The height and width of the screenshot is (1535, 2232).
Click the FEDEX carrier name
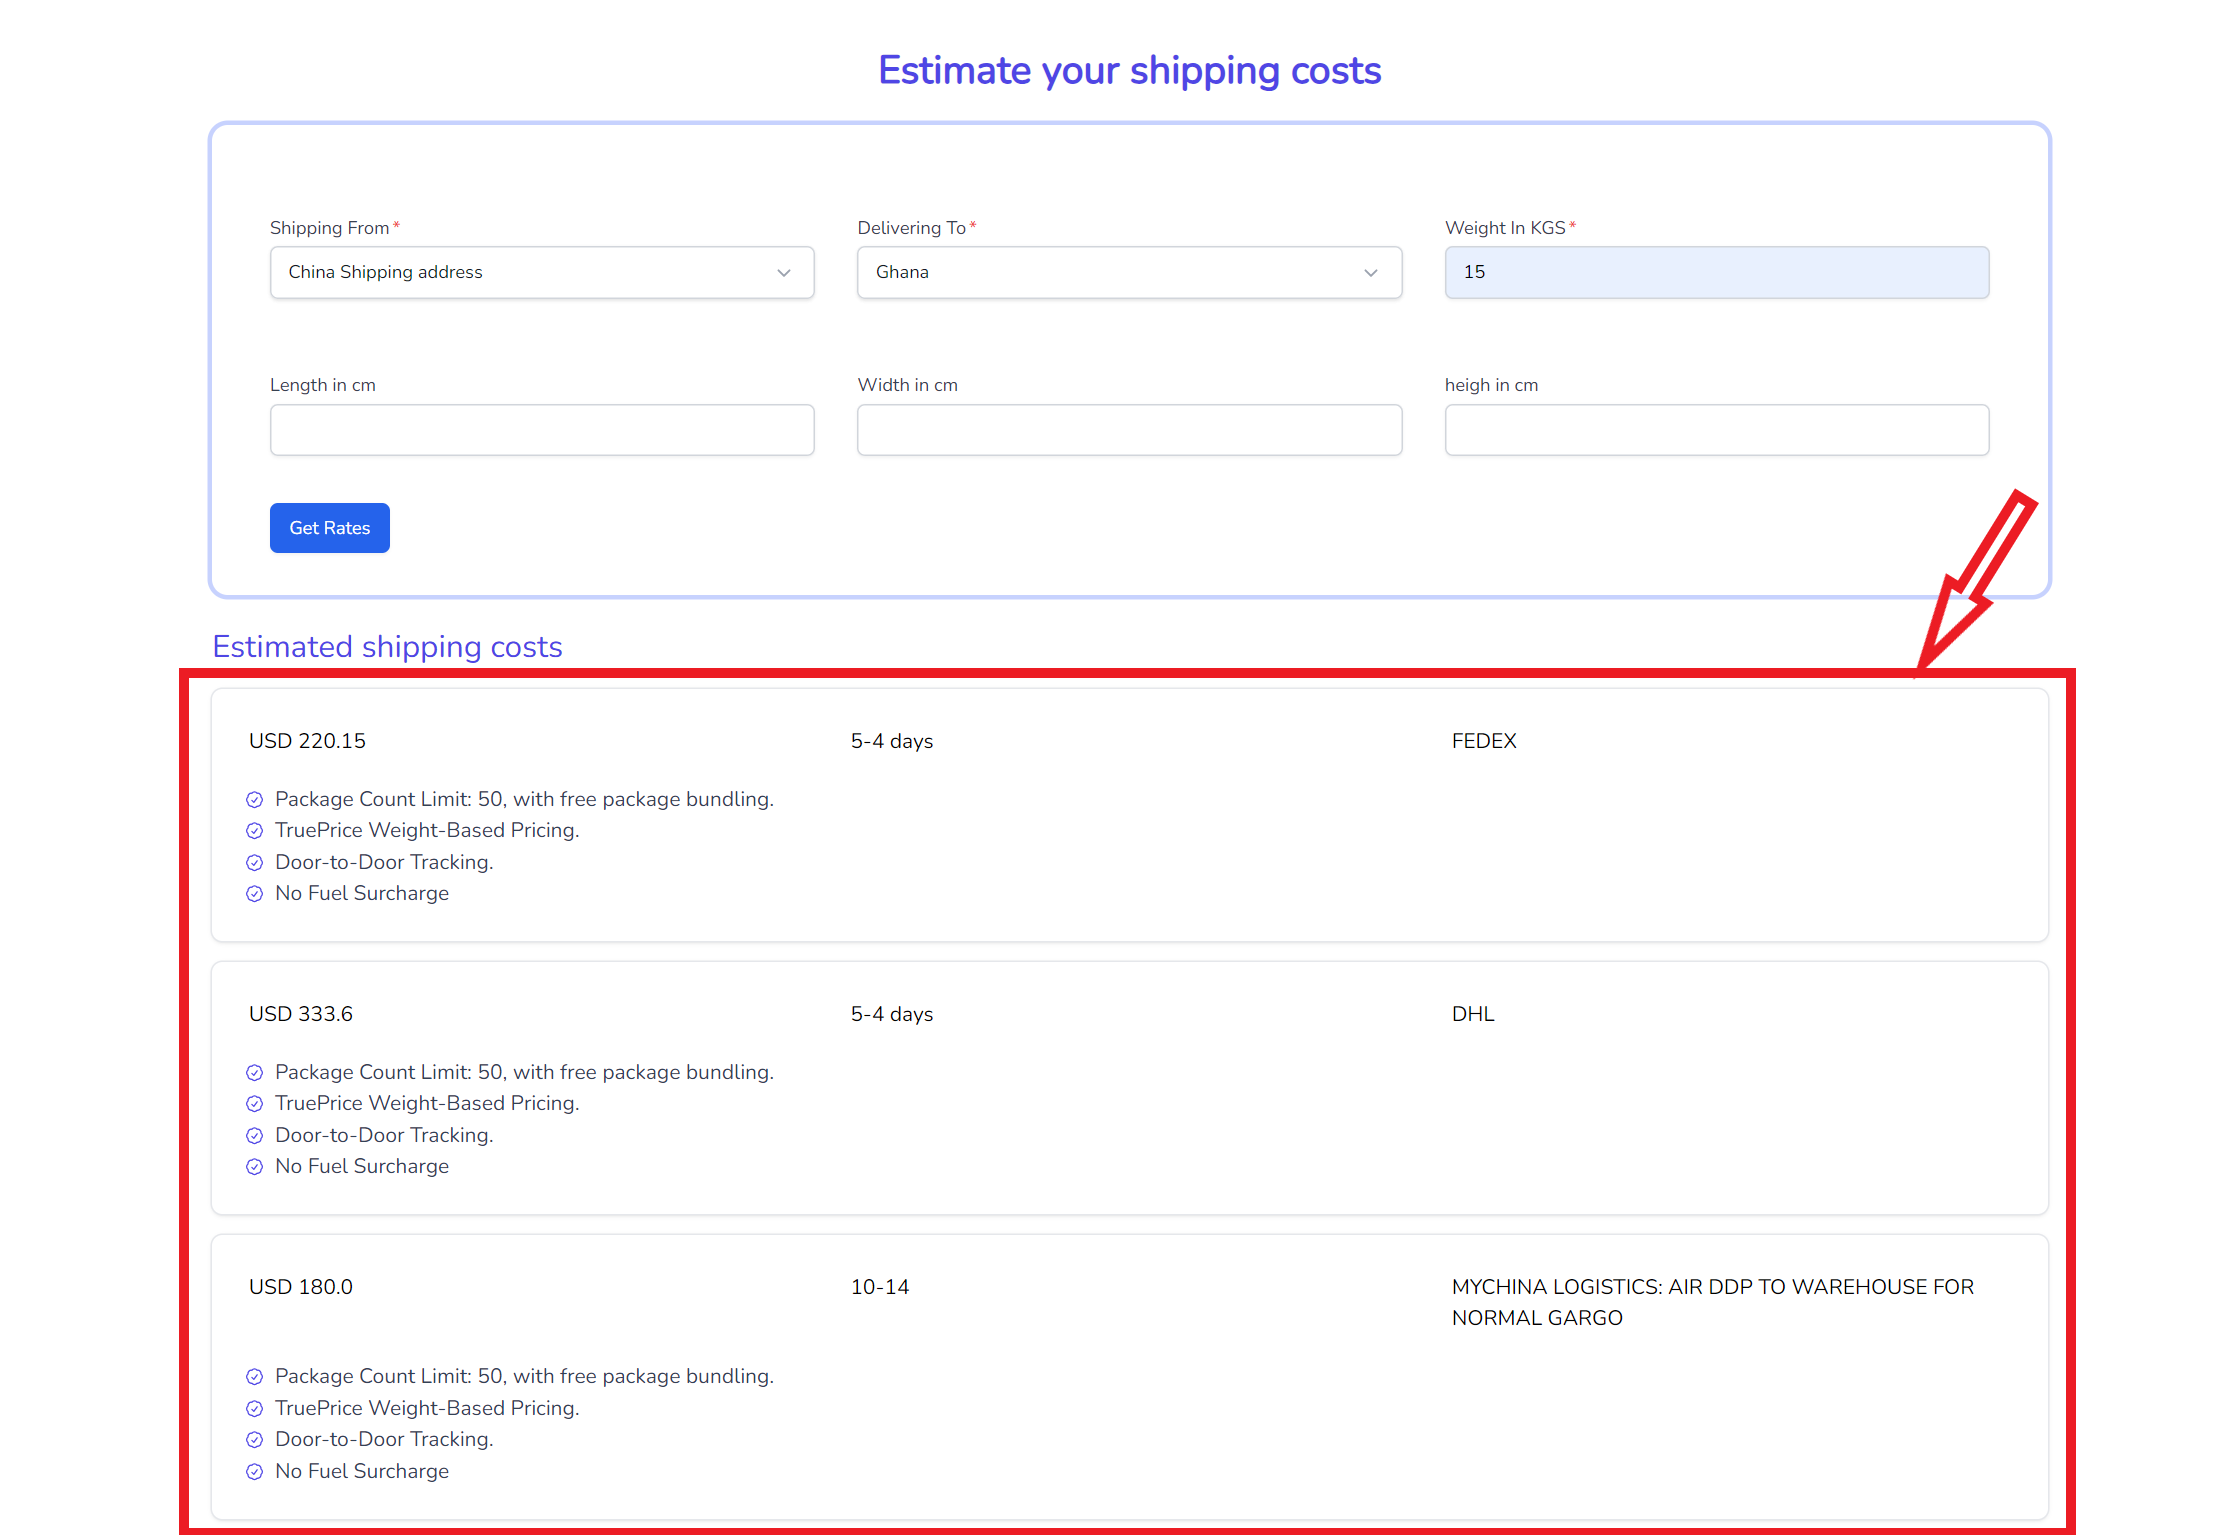1484,741
